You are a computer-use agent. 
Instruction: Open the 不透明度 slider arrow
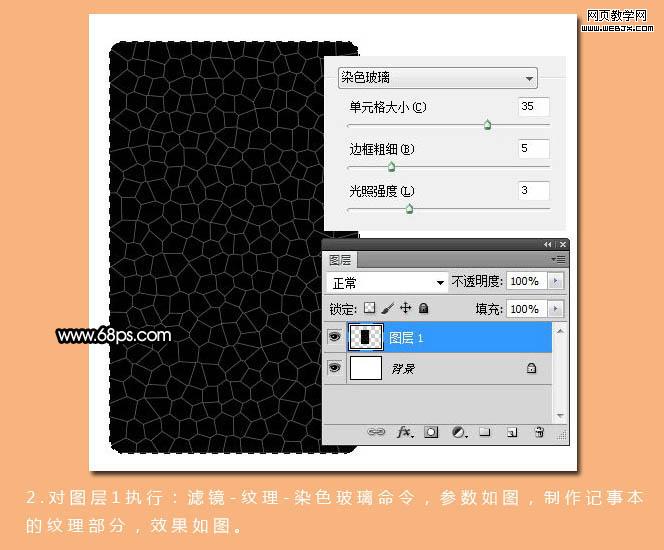tap(556, 281)
